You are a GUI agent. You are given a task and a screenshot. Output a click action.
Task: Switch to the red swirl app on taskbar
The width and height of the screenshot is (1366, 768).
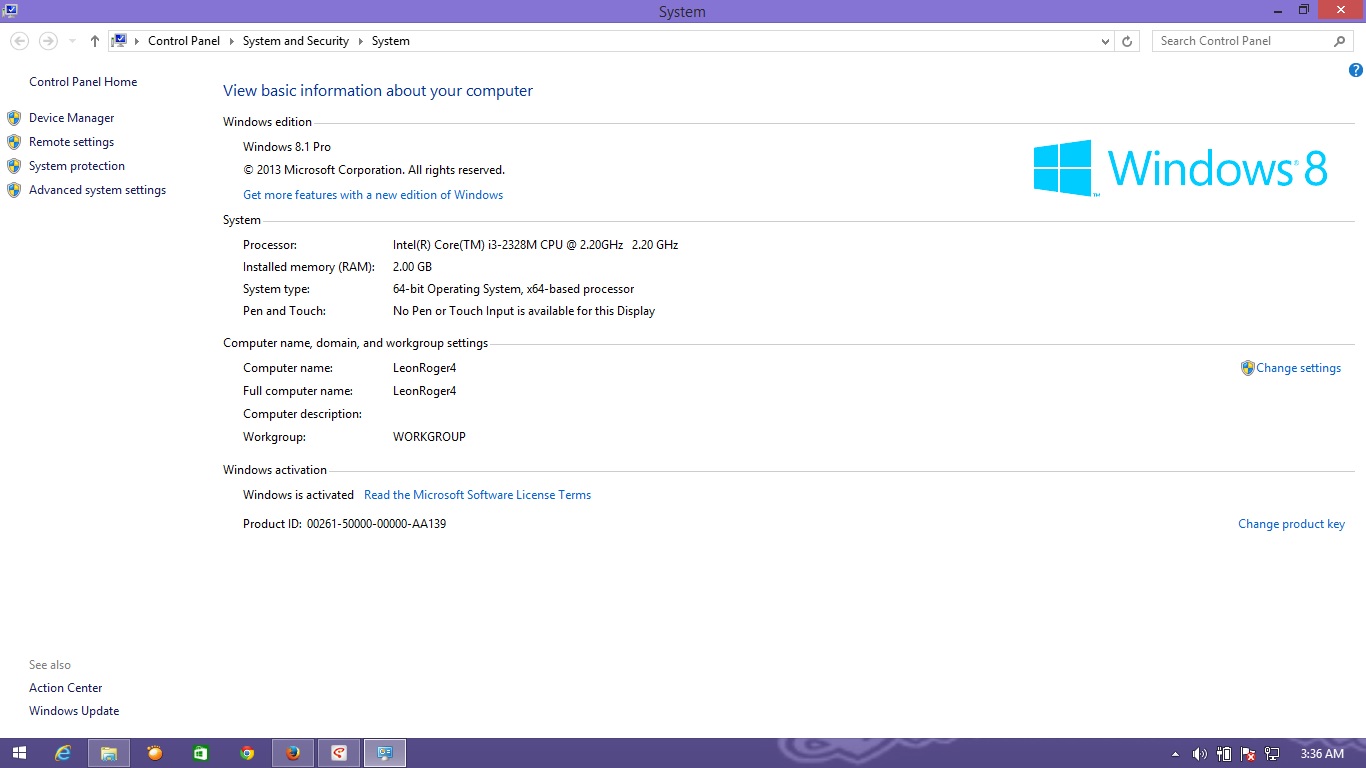339,753
